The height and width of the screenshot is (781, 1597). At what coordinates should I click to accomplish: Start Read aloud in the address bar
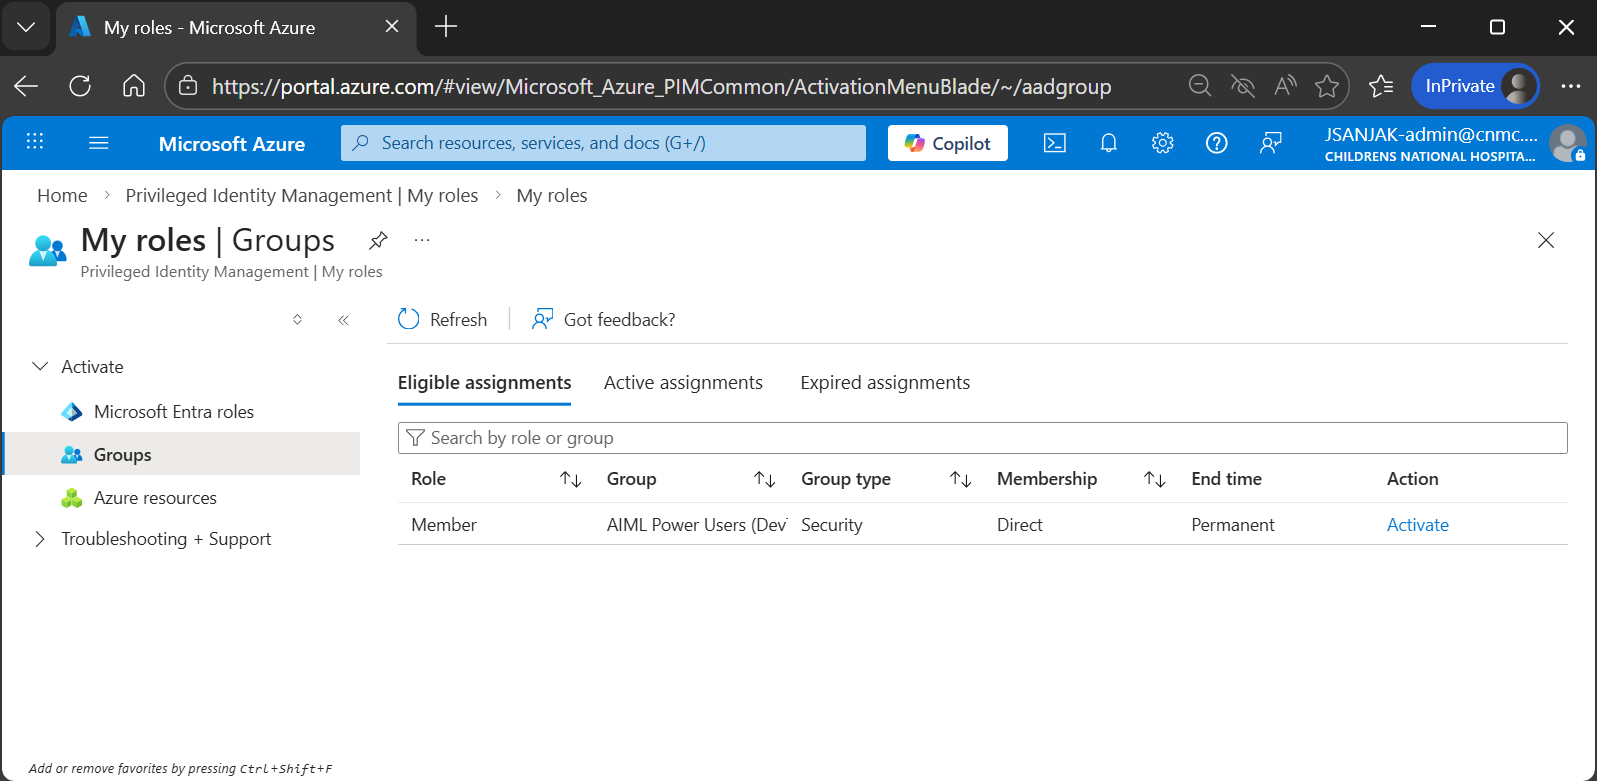(1285, 86)
